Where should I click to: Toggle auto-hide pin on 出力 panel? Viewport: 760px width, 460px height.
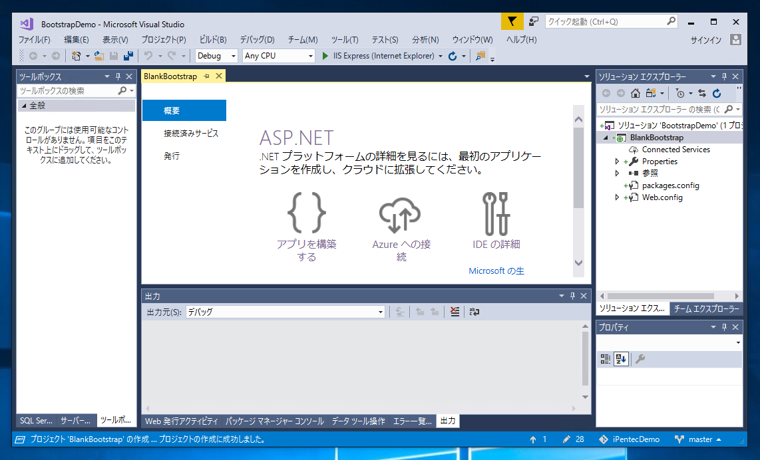coord(572,296)
